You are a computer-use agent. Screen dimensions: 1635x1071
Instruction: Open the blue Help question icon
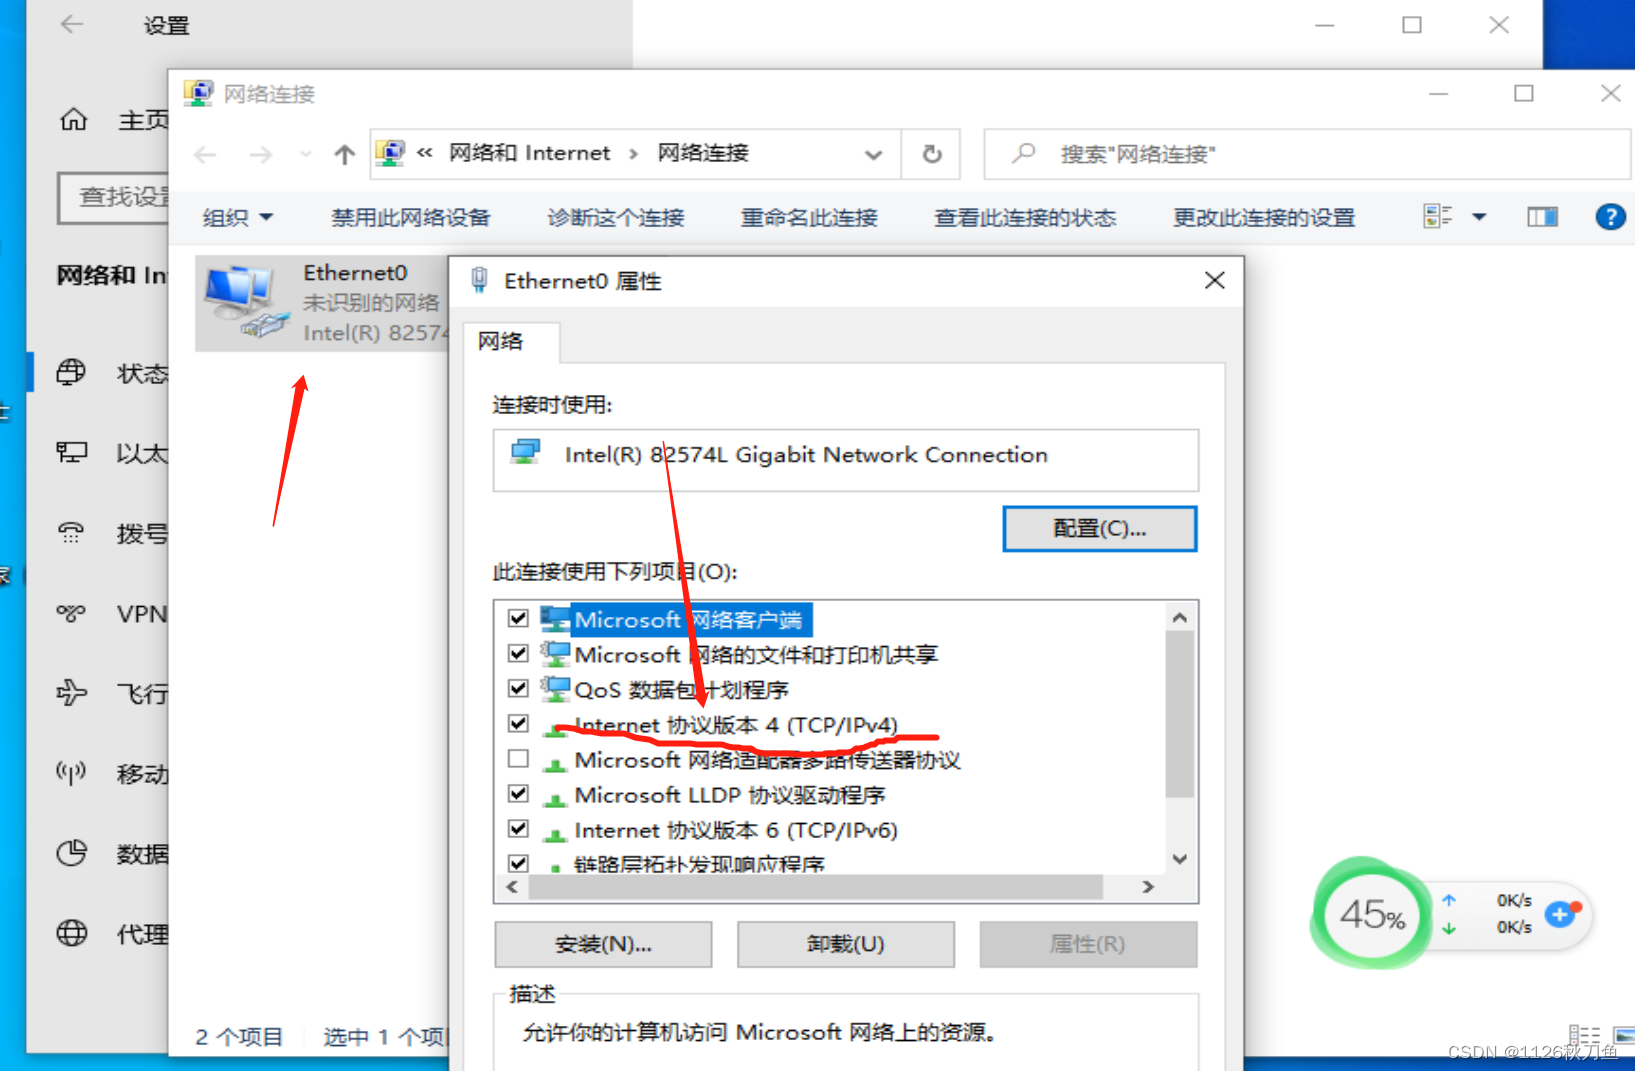1610,216
